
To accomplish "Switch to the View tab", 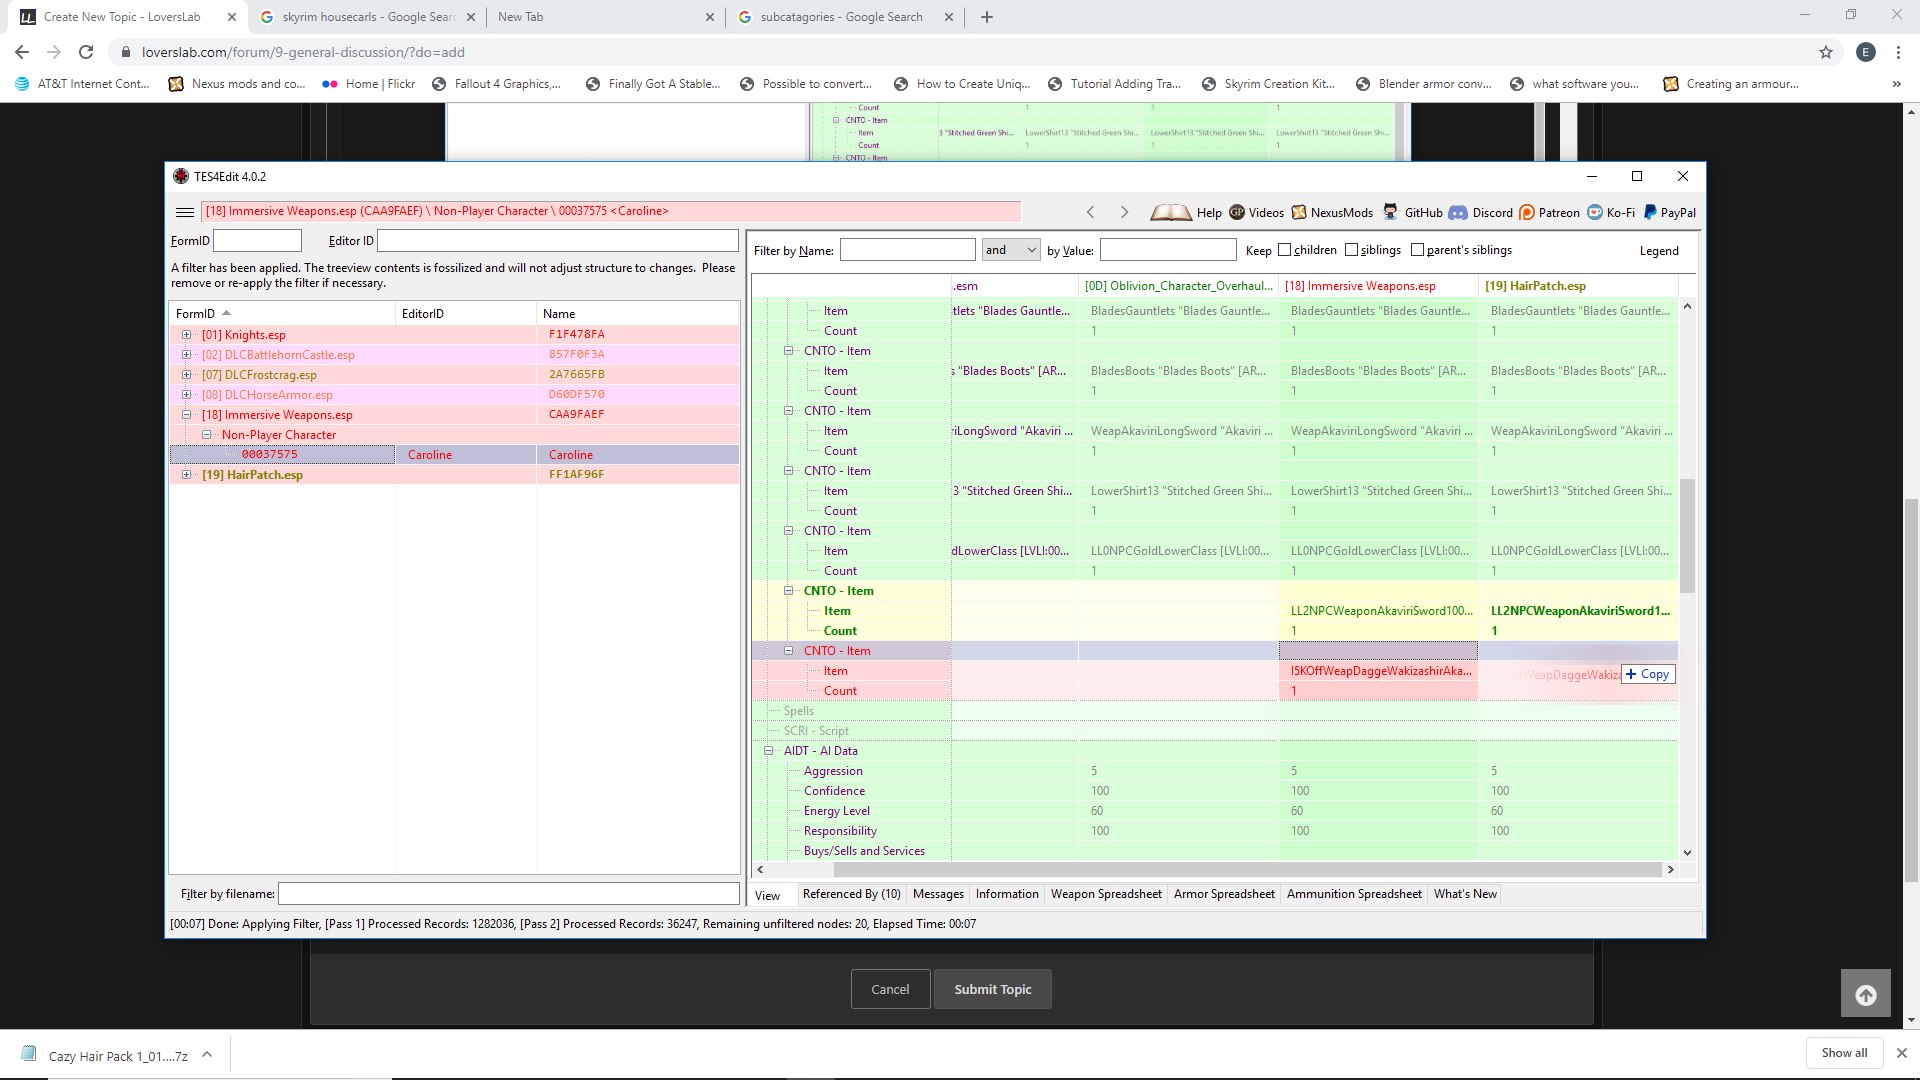I will pos(768,895).
